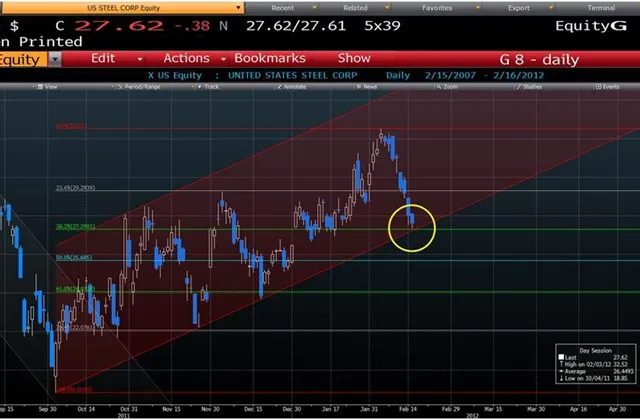Open the Bookmarks menu

[x=270, y=58]
